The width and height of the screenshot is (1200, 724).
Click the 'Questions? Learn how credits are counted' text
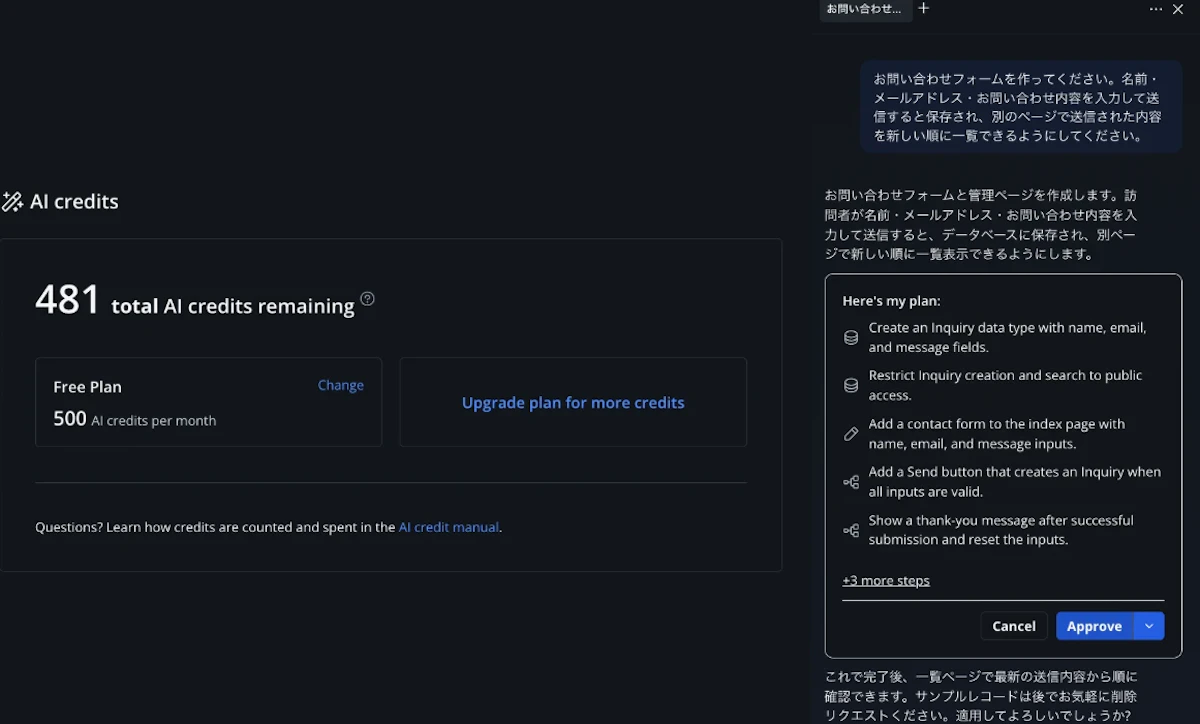click(268, 527)
